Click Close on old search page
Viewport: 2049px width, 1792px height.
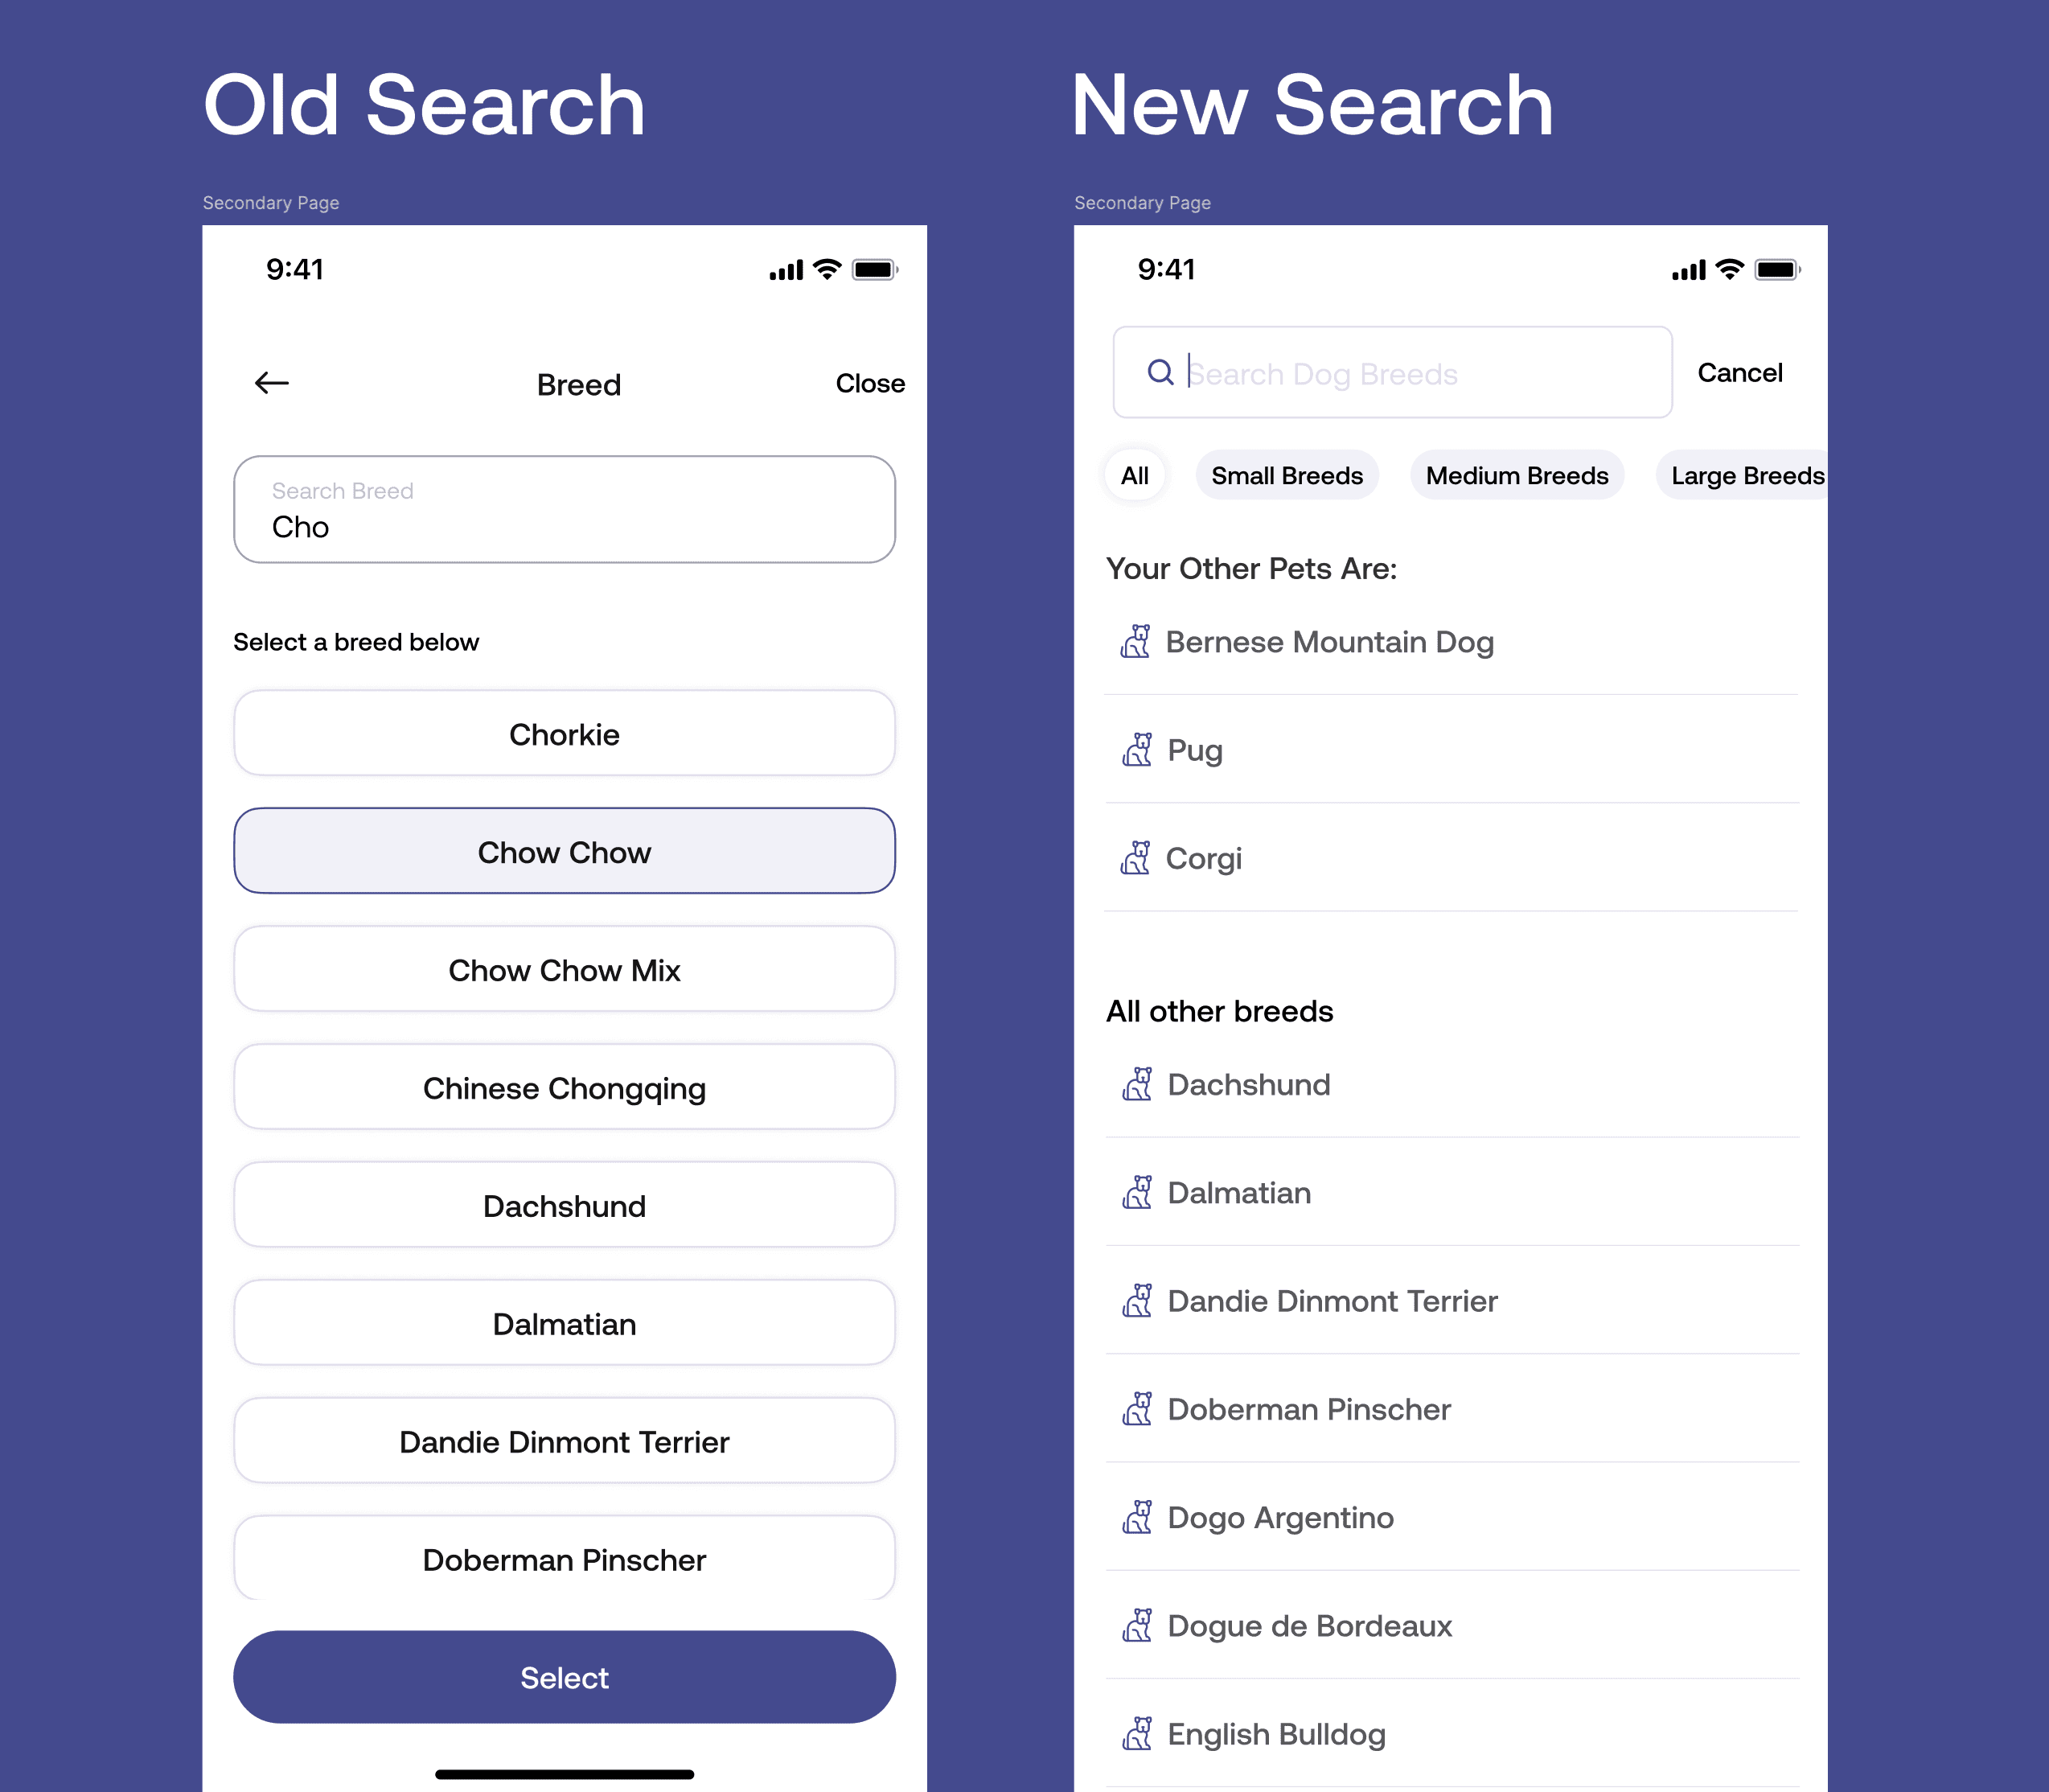point(868,384)
